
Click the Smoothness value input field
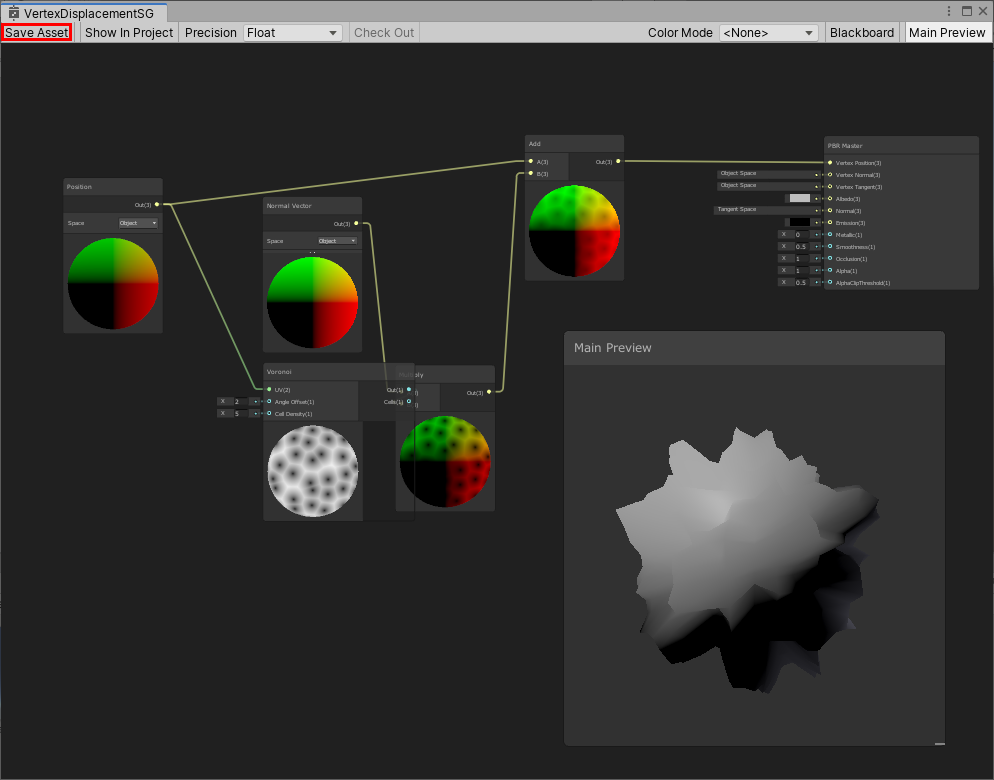(800, 246)
